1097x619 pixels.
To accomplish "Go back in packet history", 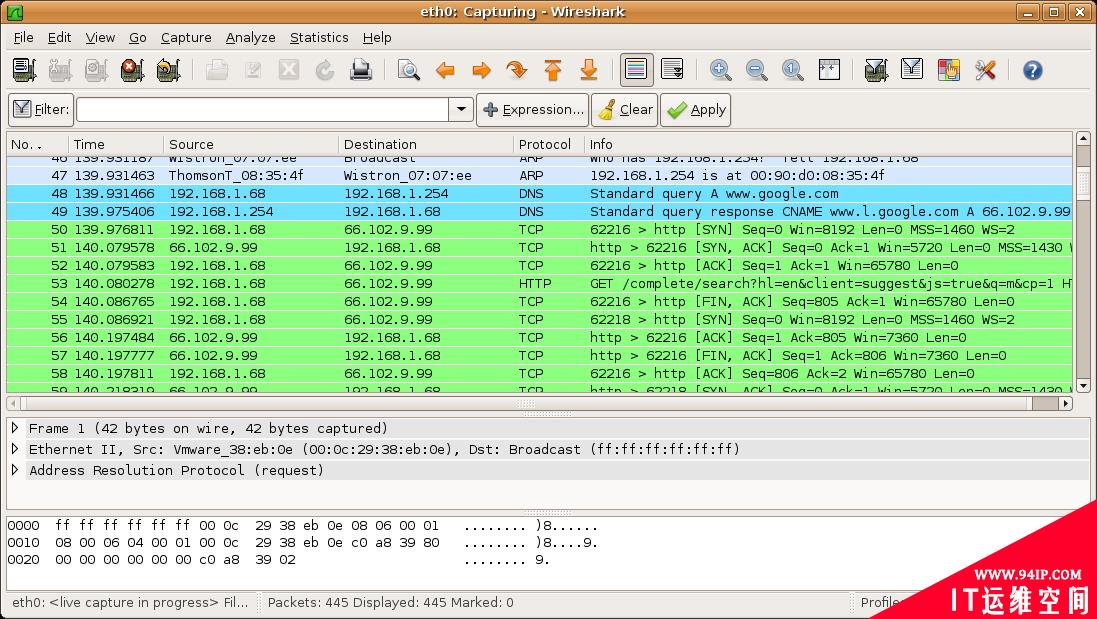I will point(445,70).
